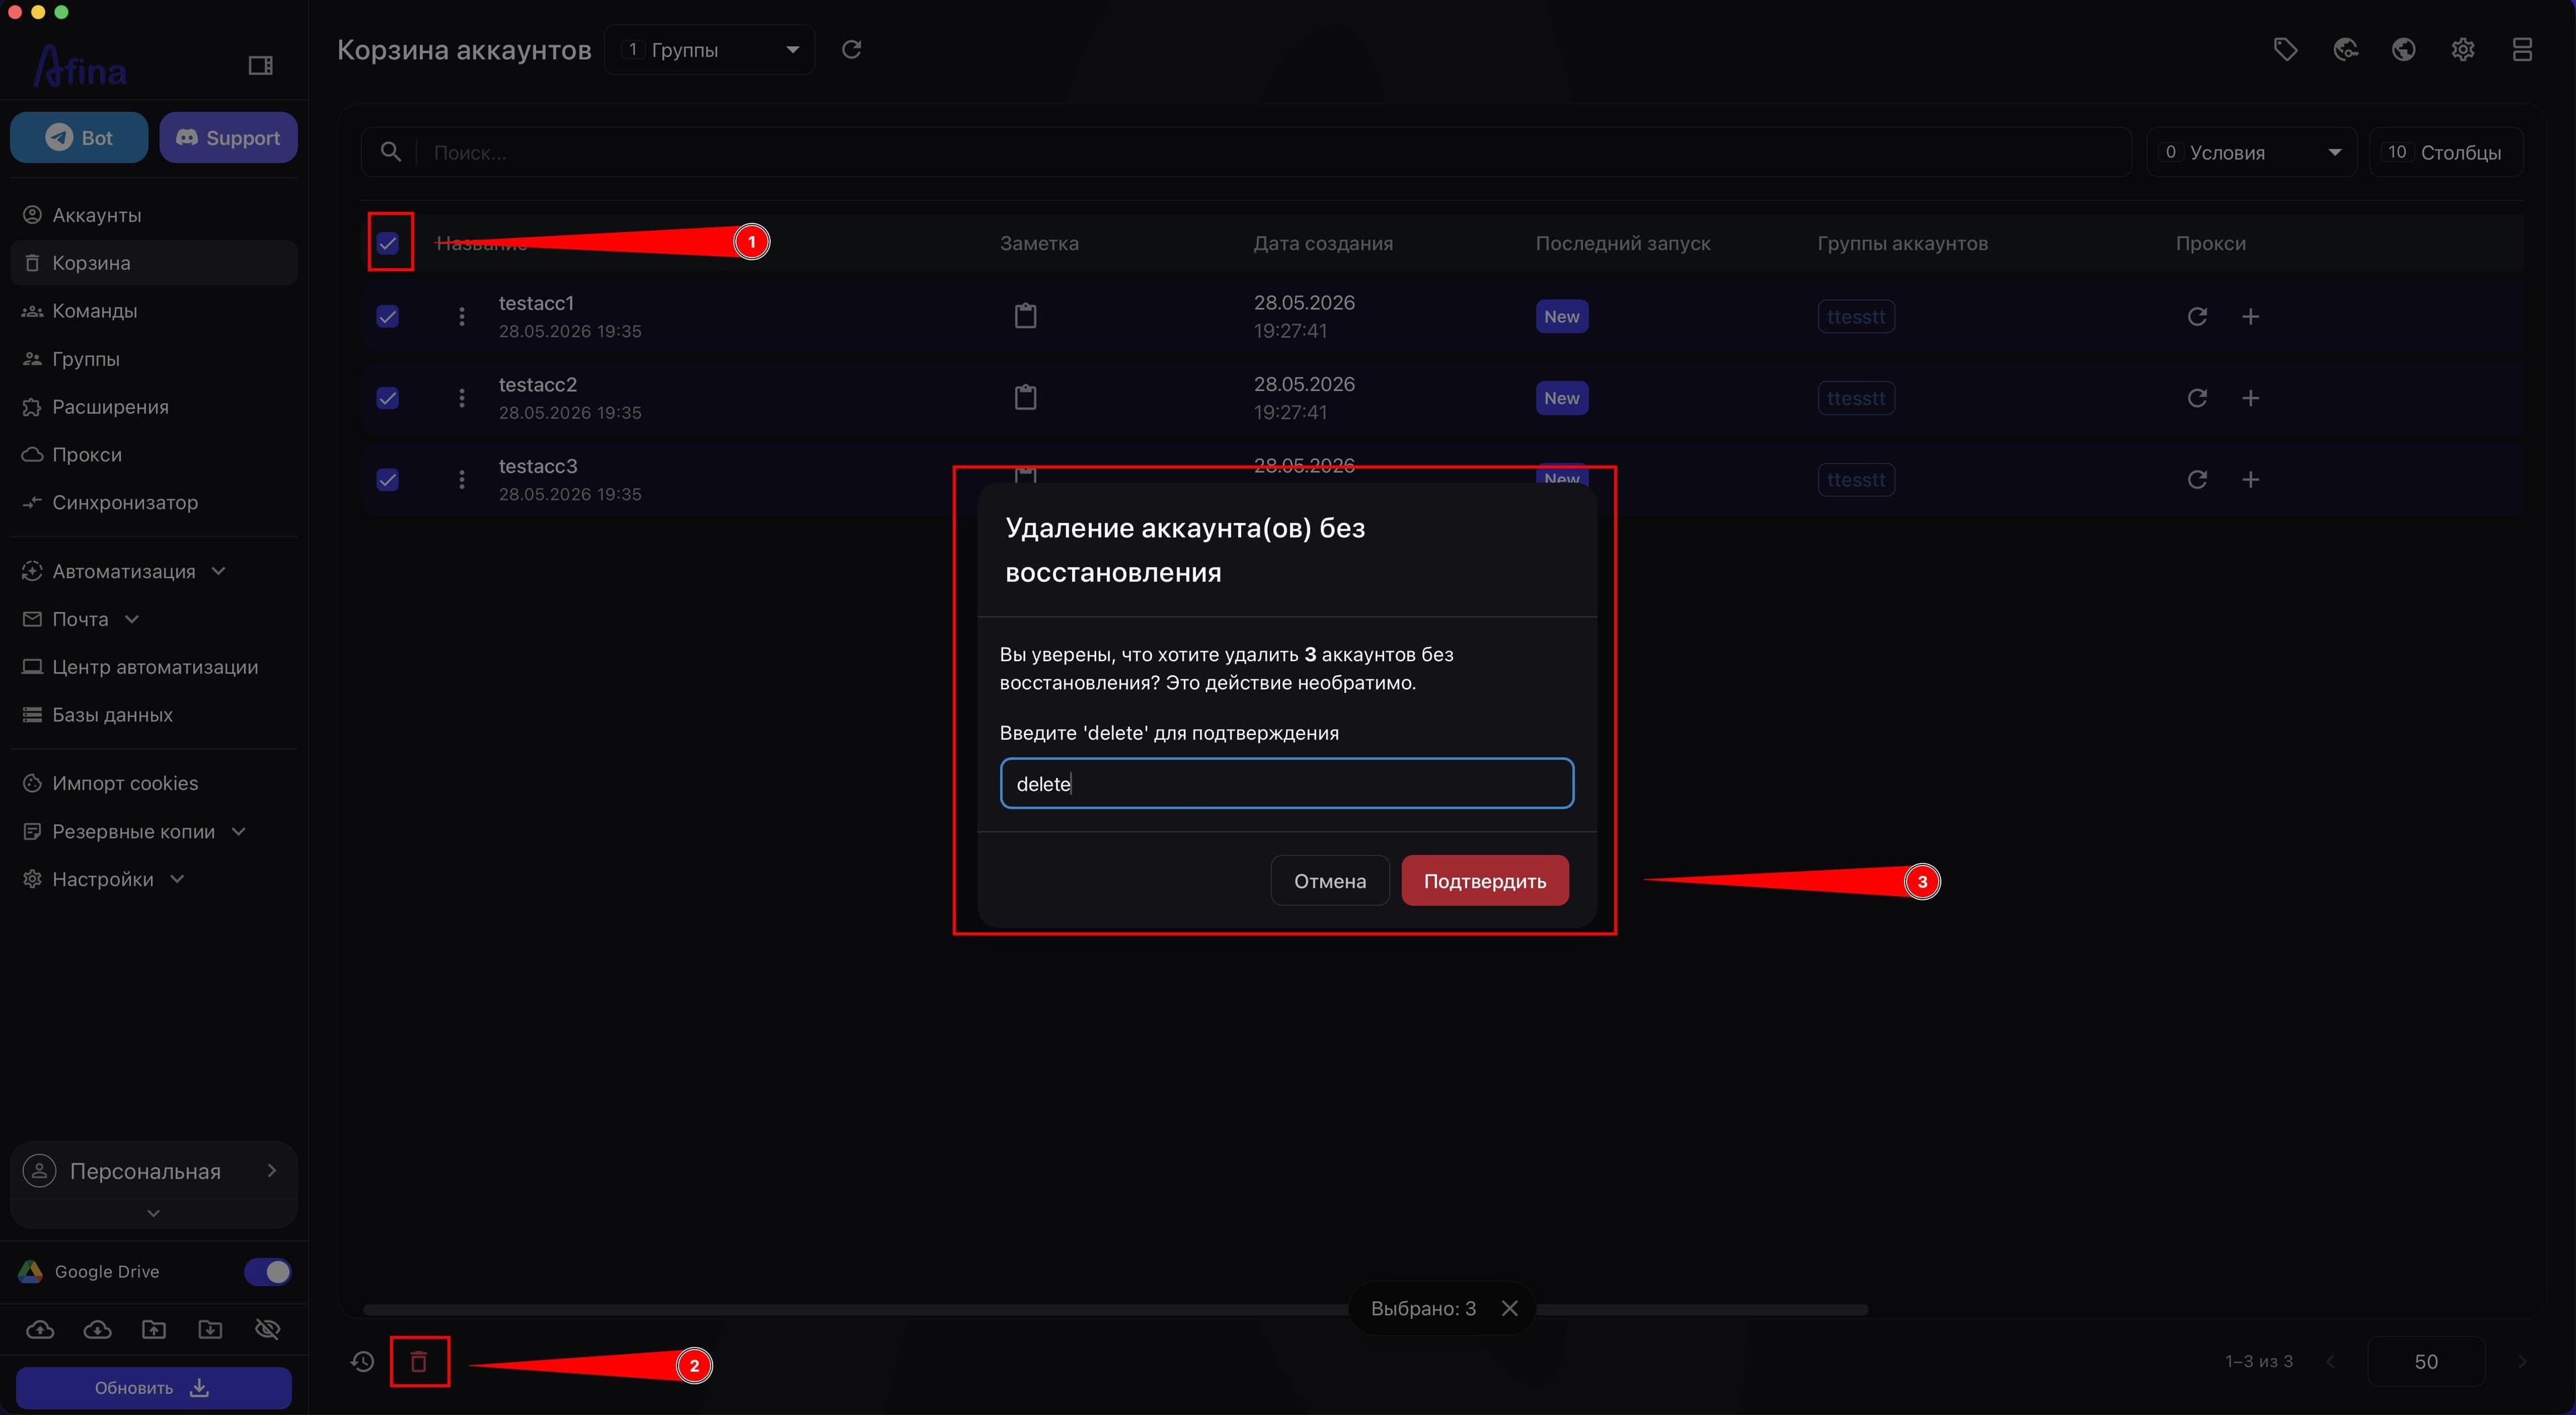
Task: Add proxy to testacc2
Action: [2250, 398]
